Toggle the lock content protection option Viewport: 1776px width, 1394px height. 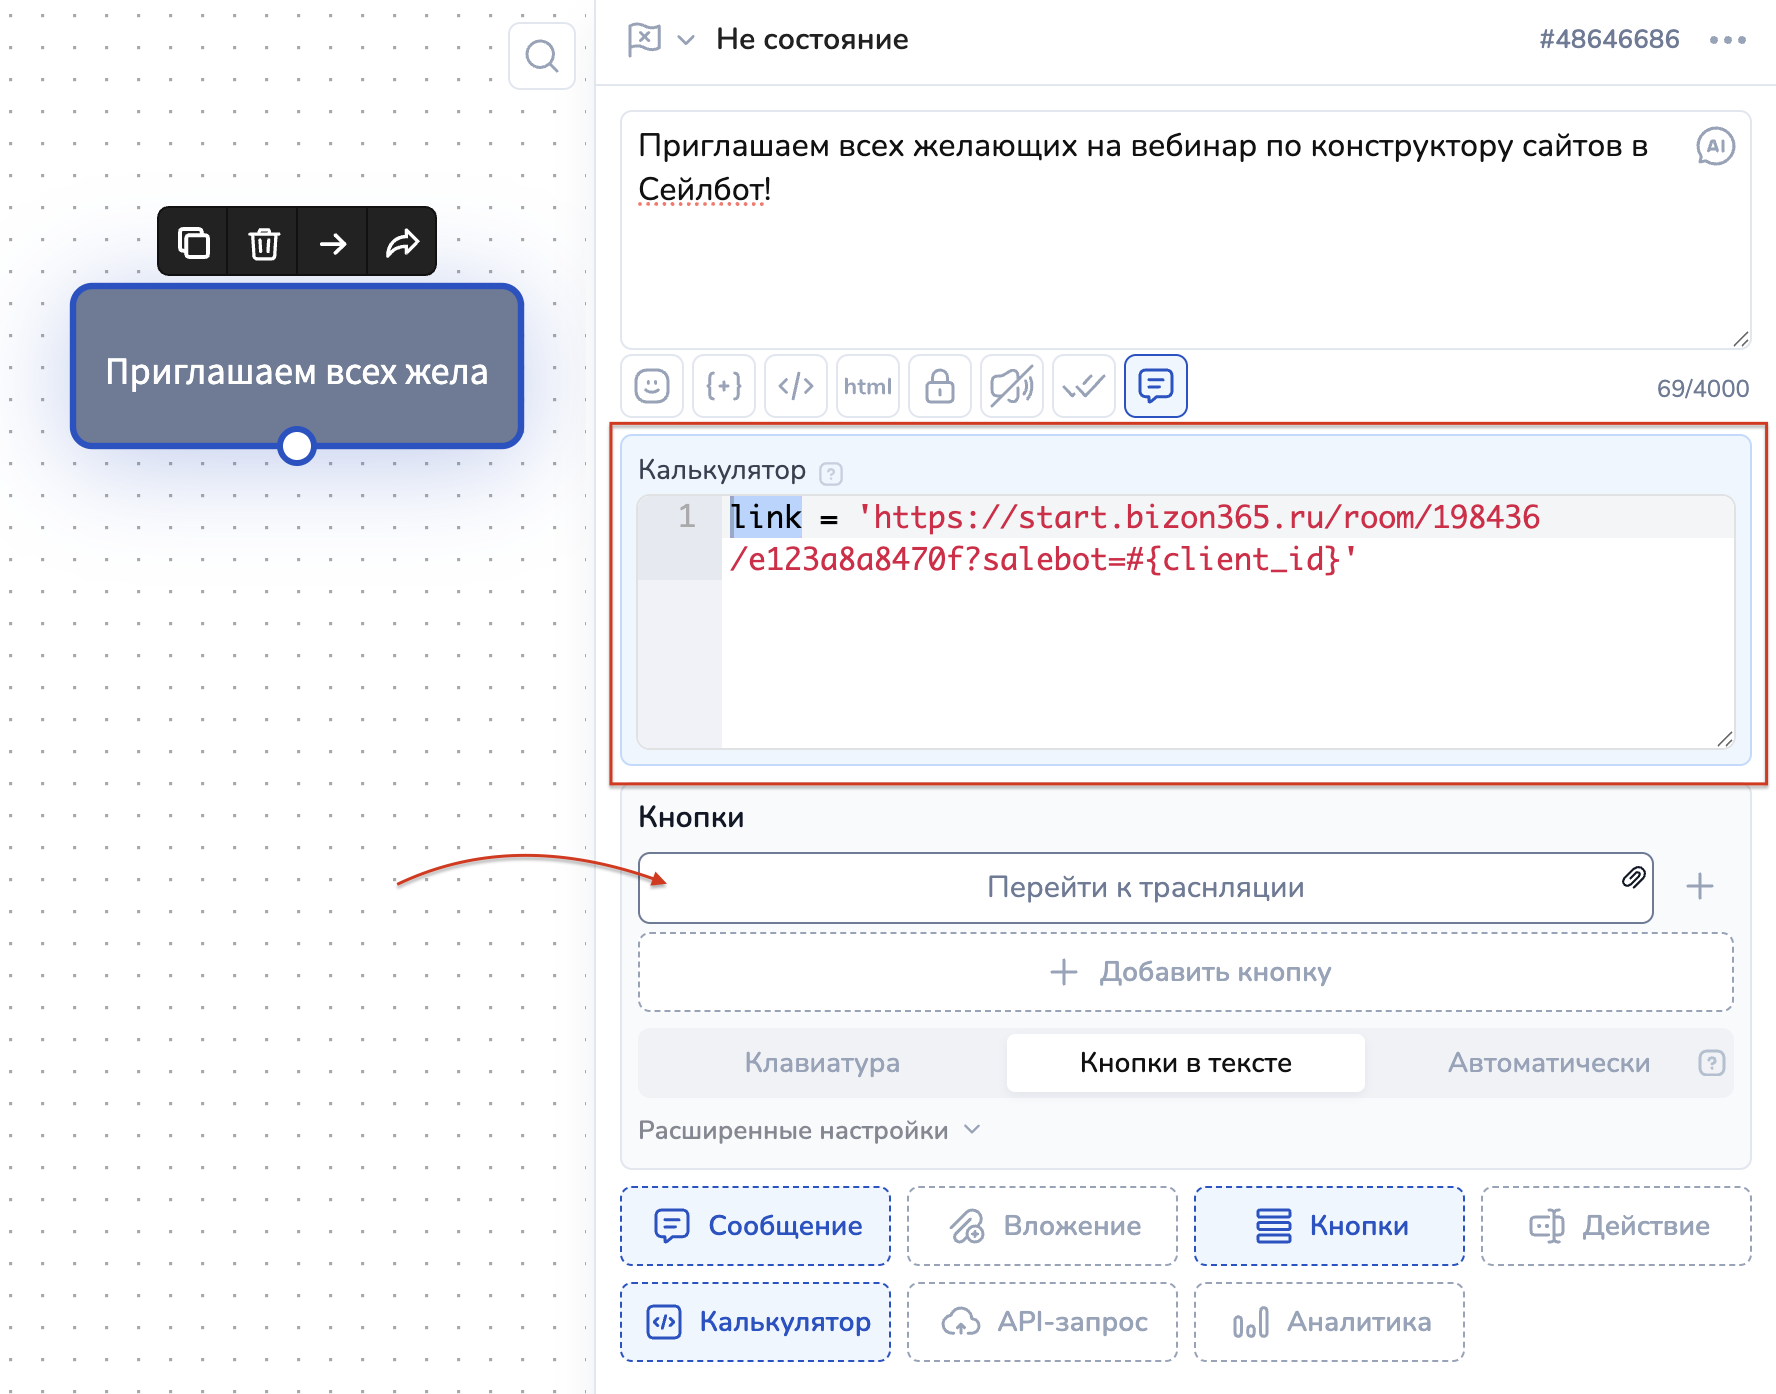[940, 386]
